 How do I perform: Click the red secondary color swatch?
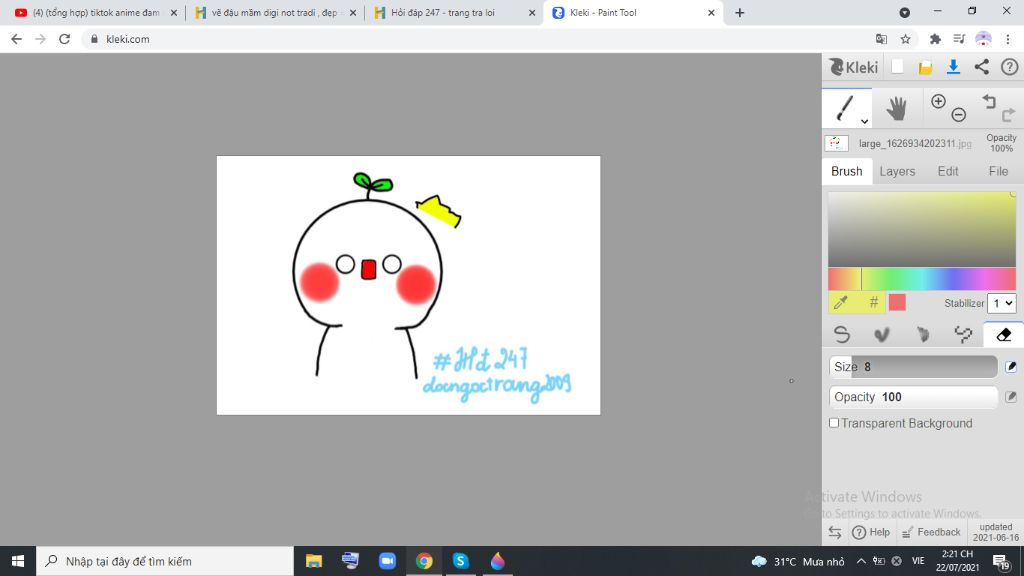(x=897, y=302)
